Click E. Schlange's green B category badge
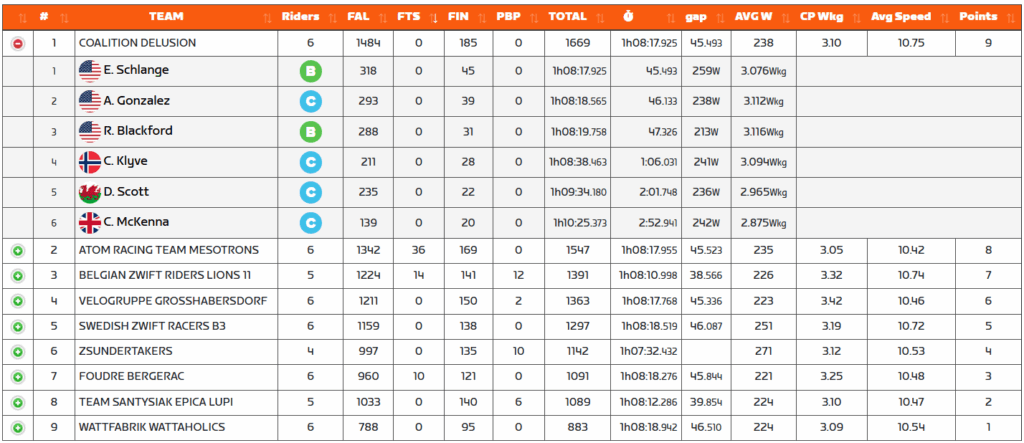The width and height of the screenshot is (1024, 443). click(x=310, y=71)
